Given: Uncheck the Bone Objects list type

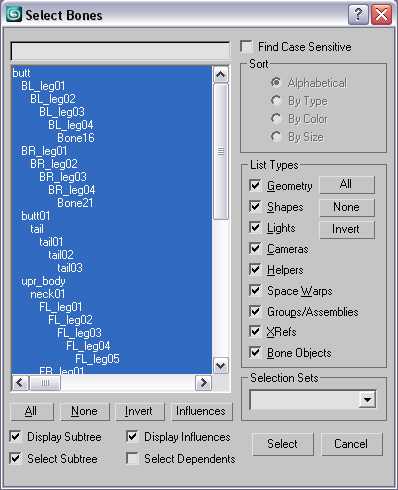Looking at the screenshot, I should (x=255, y=353).
